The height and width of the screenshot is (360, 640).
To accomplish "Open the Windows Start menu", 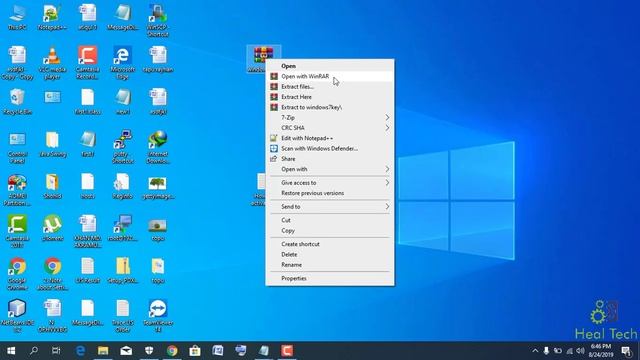I will 11,351.
